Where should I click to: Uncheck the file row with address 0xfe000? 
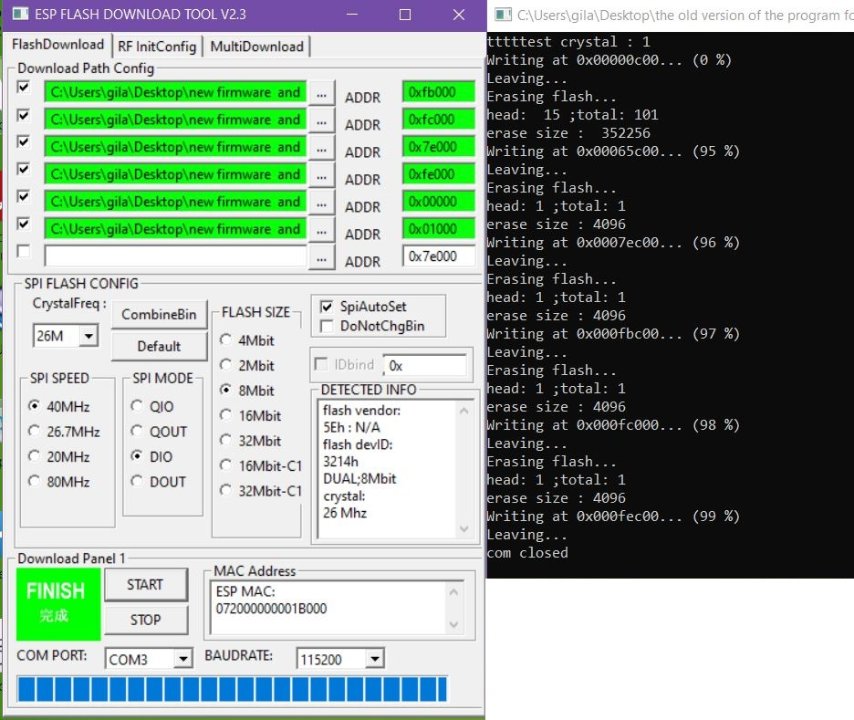(x=23, y=169)
